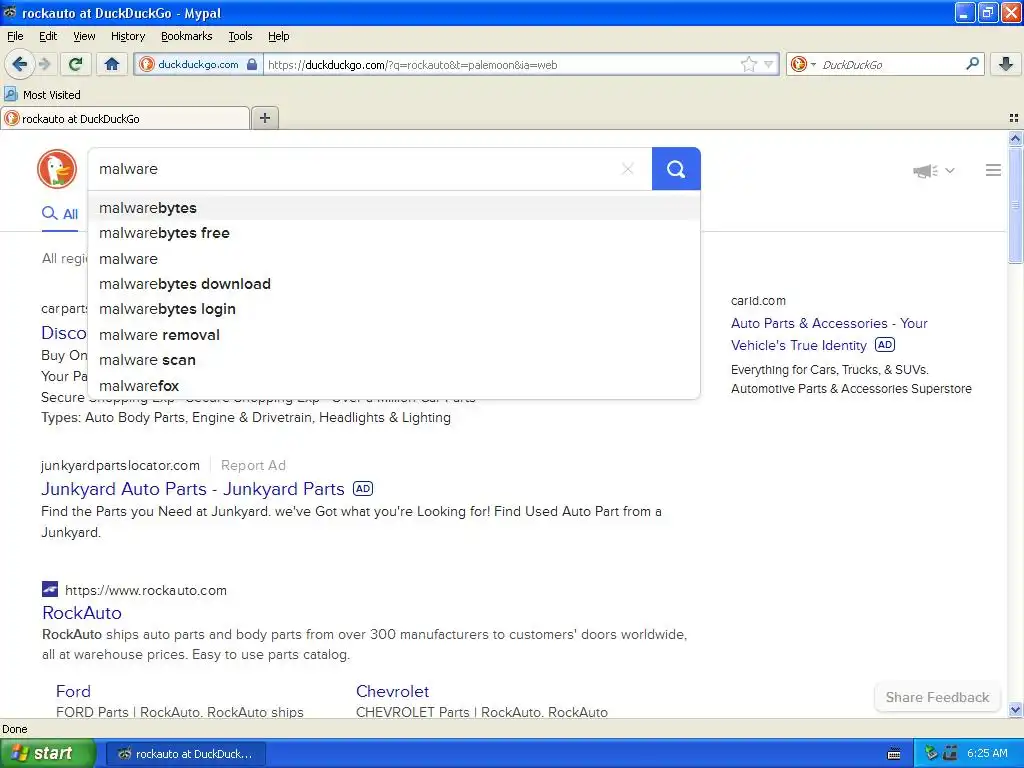Click the magnifier in browser search box
Image resolution: width=1024 pixels, height=768 pixels.
972,64
